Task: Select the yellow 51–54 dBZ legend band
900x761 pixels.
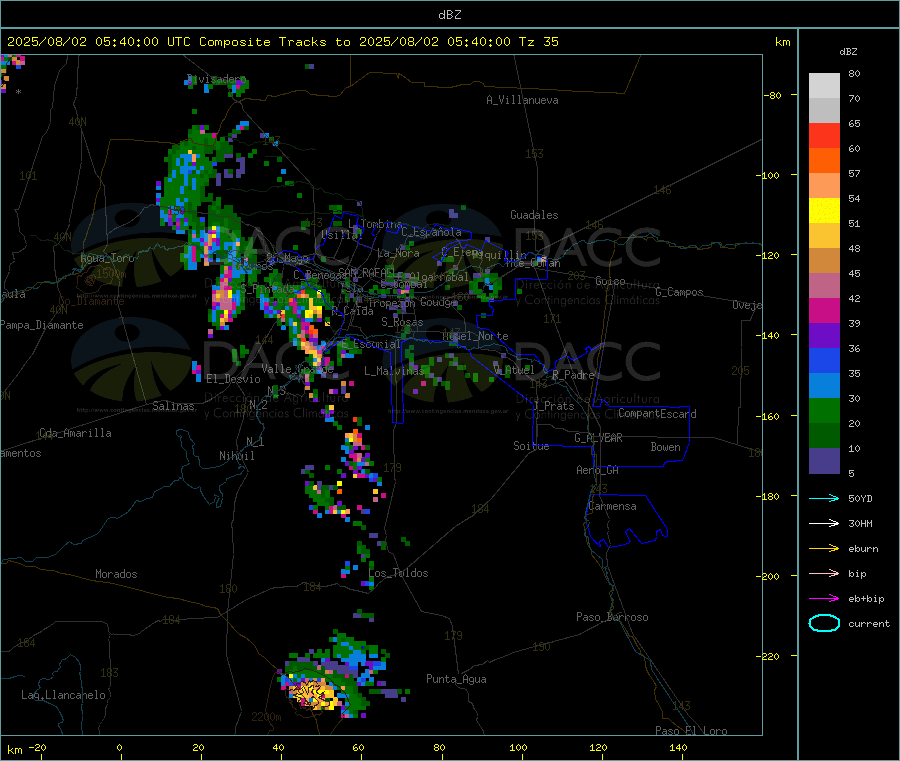Action: pos(824,211)
